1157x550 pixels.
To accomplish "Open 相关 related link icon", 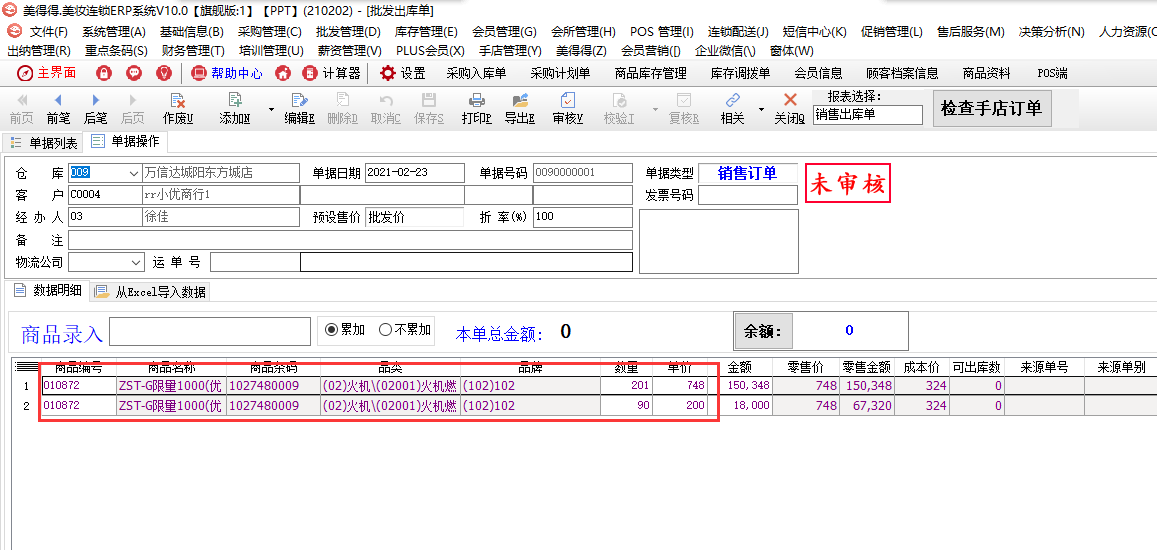I will (732, 109).
